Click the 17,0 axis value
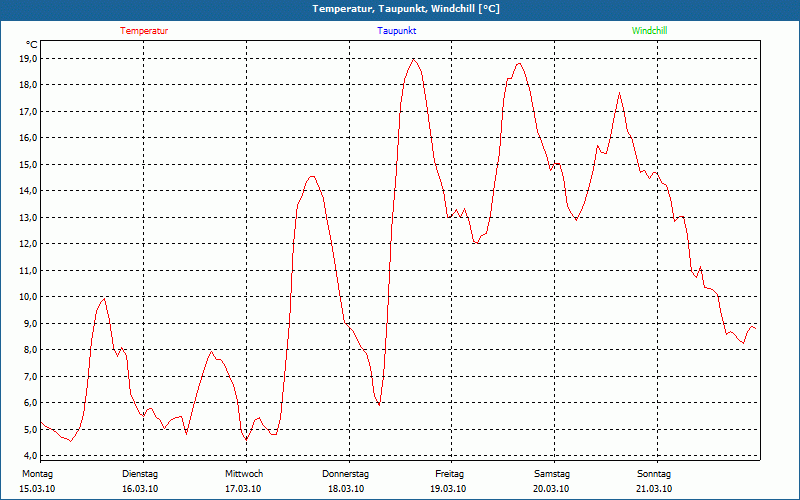The height and width of the screenshot is (500, 800). coord(29,111)
